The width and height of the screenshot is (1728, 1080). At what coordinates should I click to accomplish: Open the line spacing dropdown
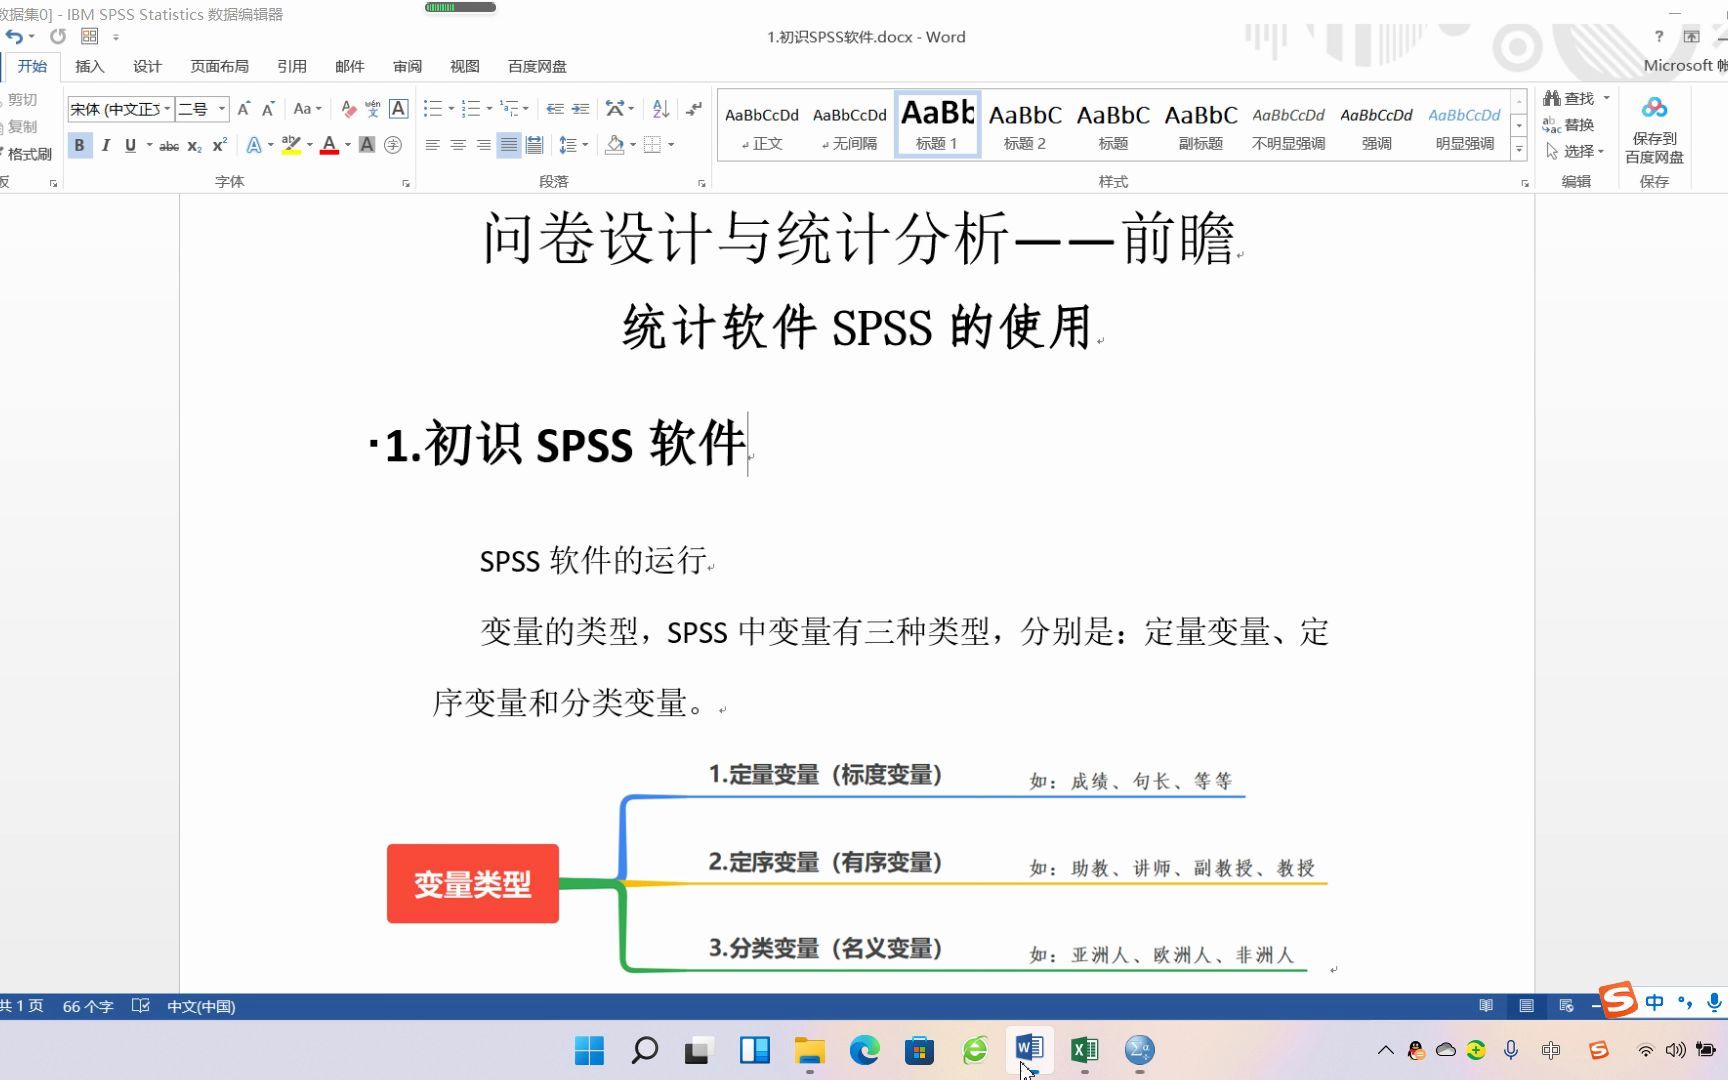click(573, 146)
